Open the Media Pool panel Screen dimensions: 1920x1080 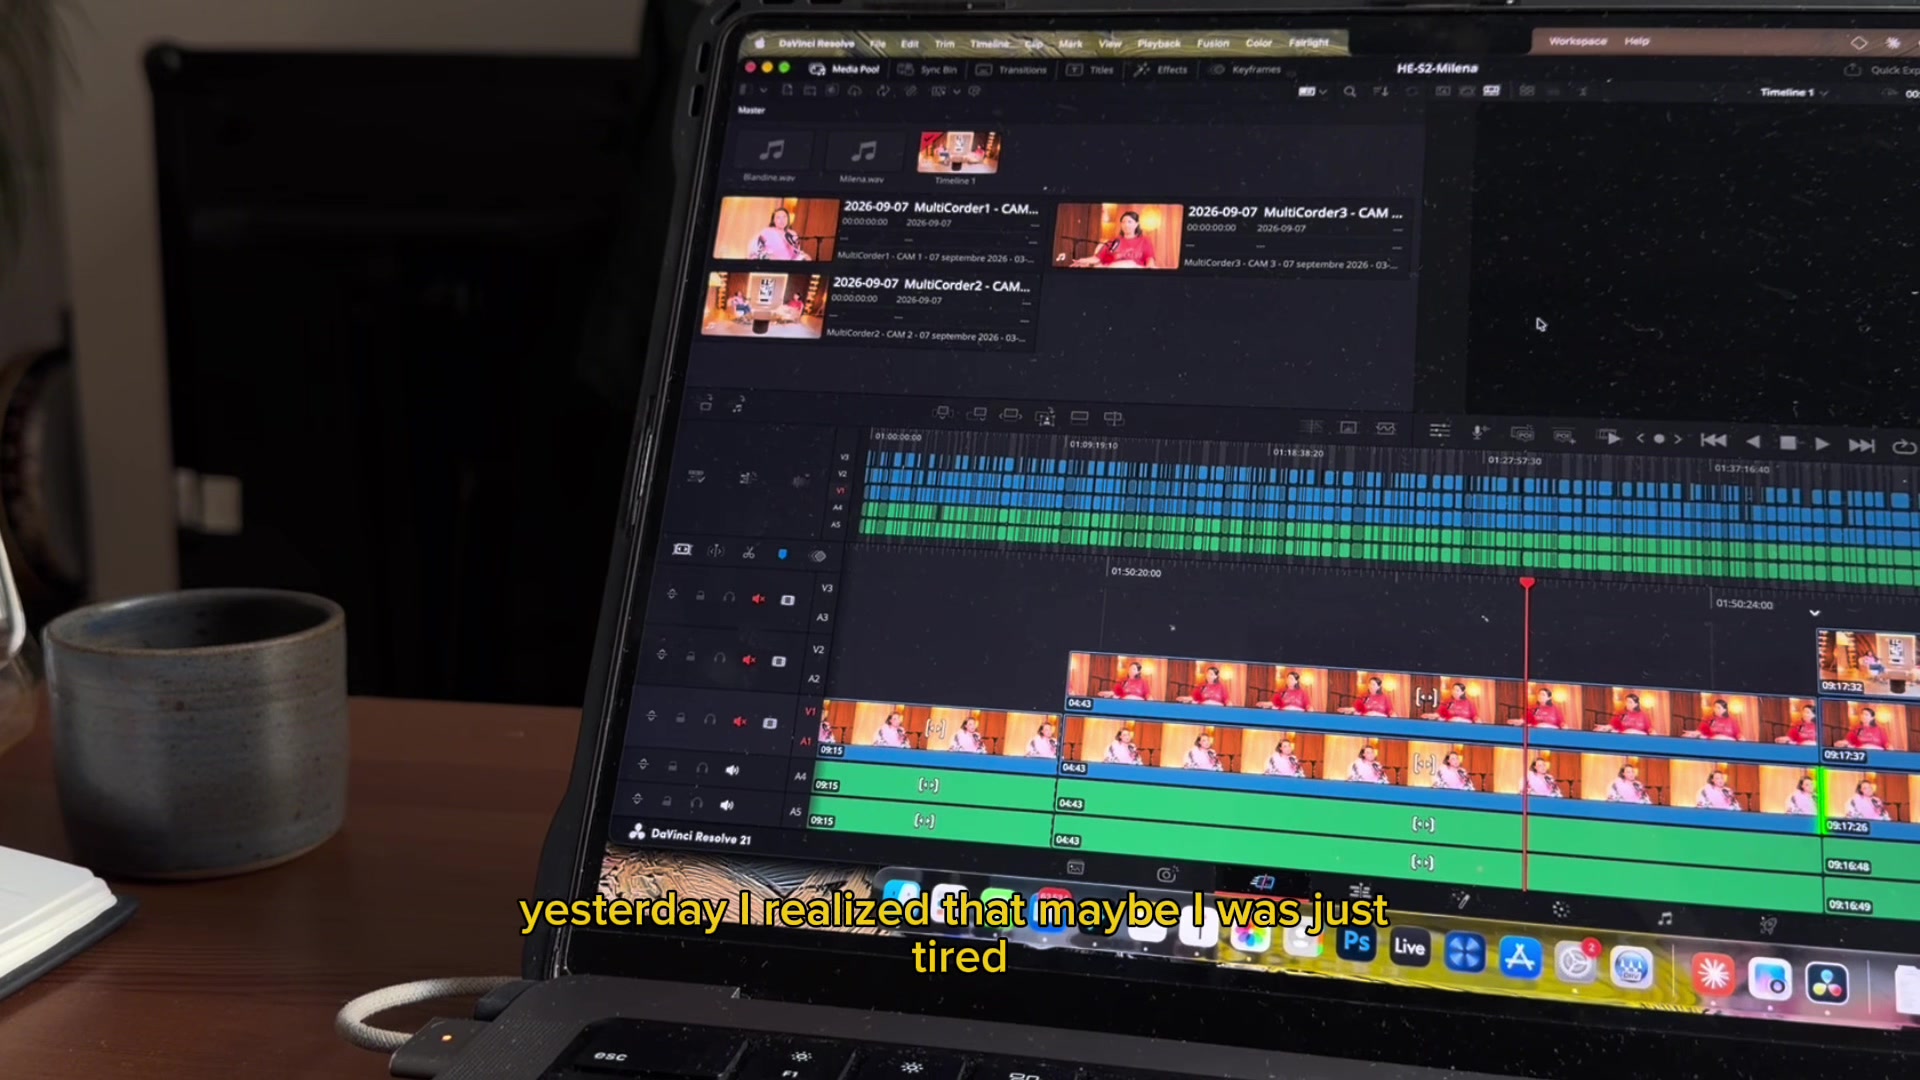tap(844, 69)
